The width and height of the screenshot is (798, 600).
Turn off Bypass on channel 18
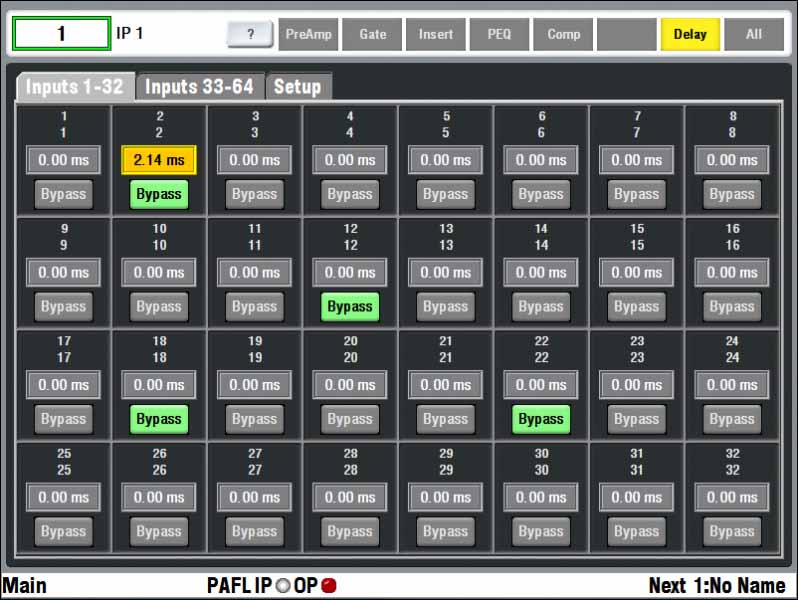tap(159, 419)
